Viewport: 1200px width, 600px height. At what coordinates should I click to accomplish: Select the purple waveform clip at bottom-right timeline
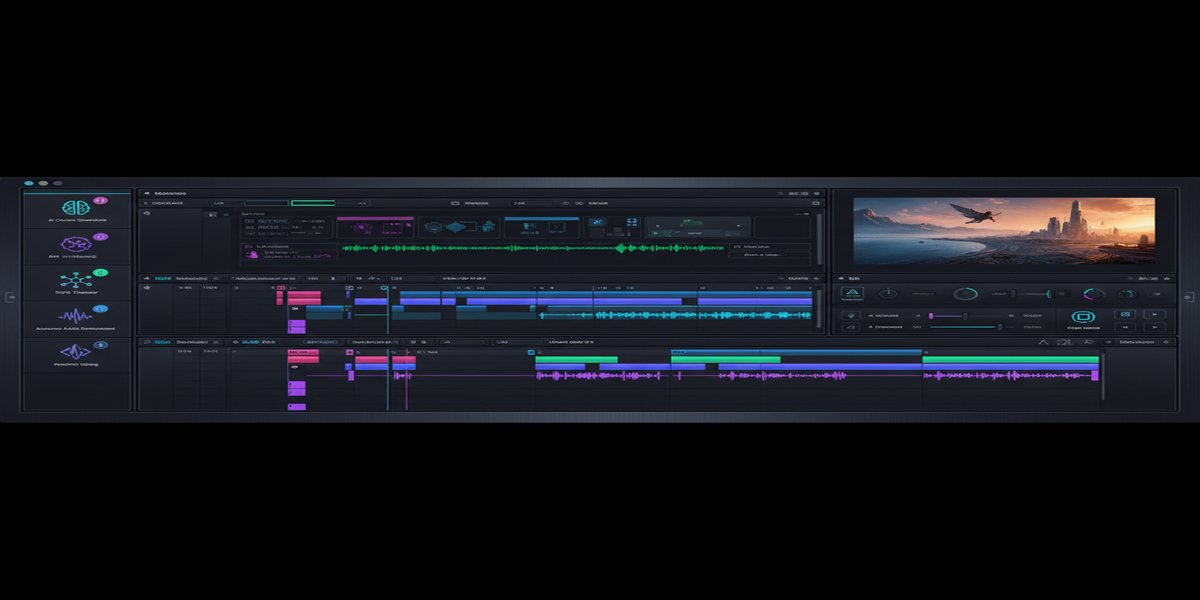1009,375
